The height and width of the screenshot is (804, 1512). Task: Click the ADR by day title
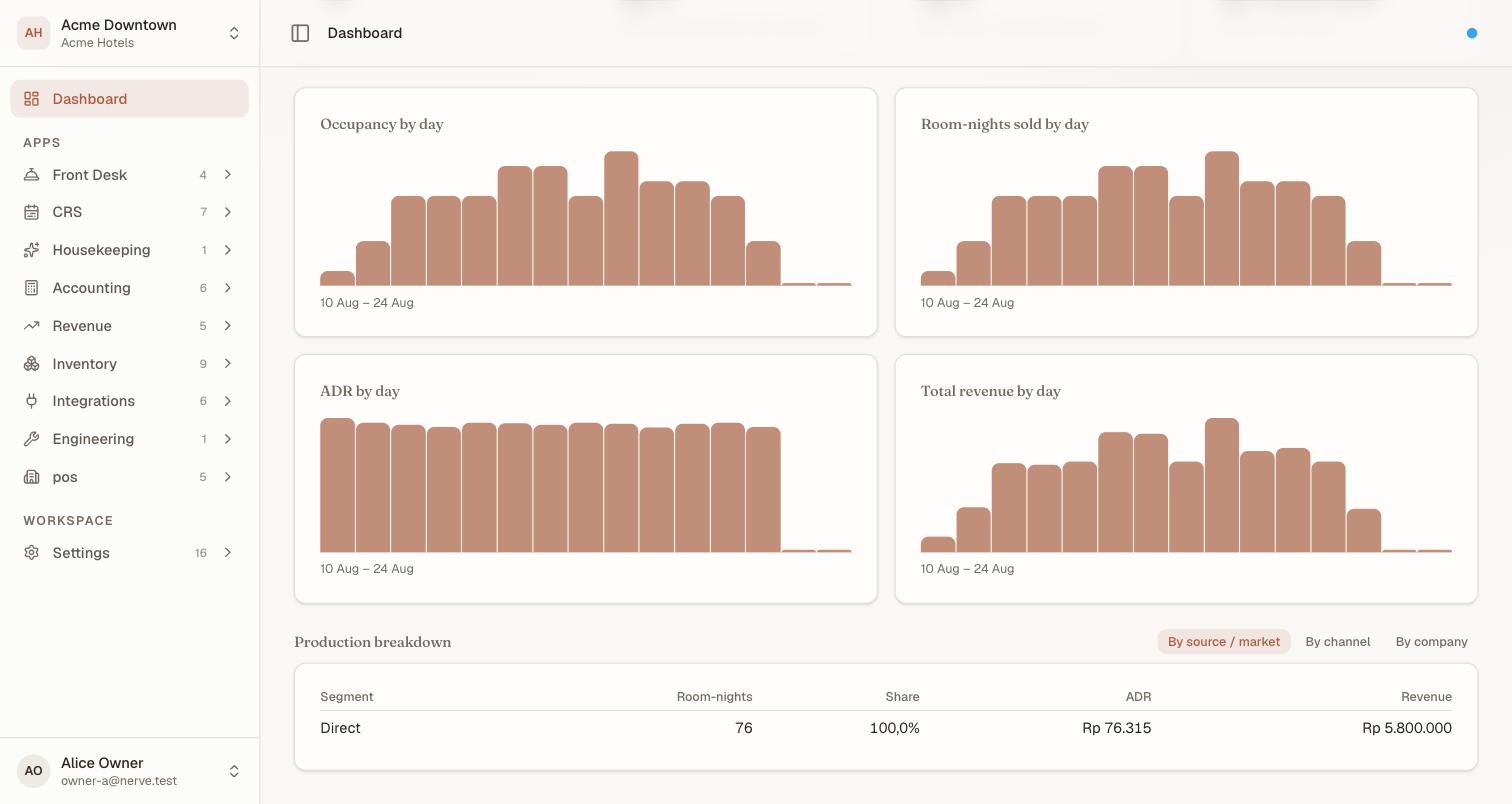(360, 391)
